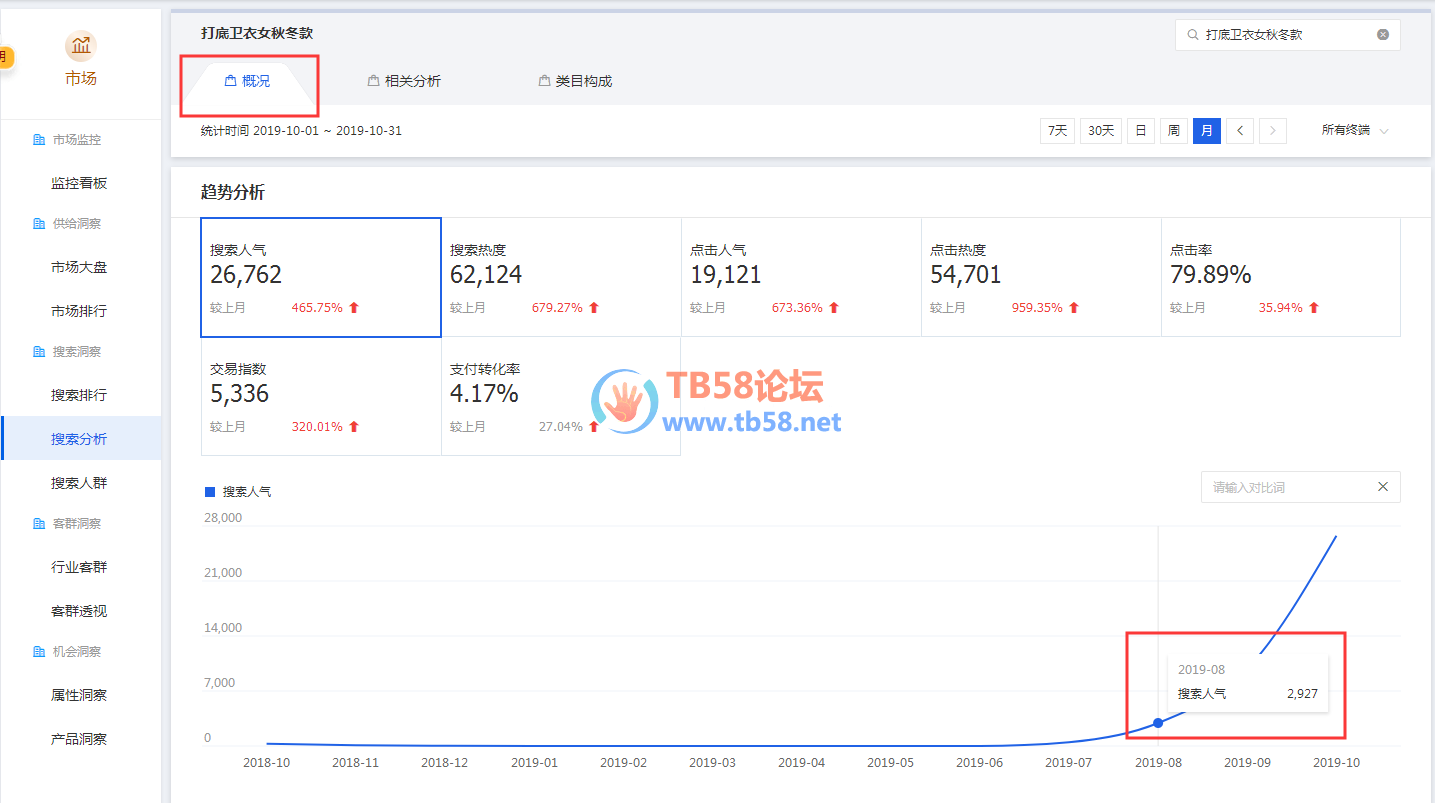Click the 市场监控 section icon
This screenshot has height=803, width=1435.
click(39, 140)
